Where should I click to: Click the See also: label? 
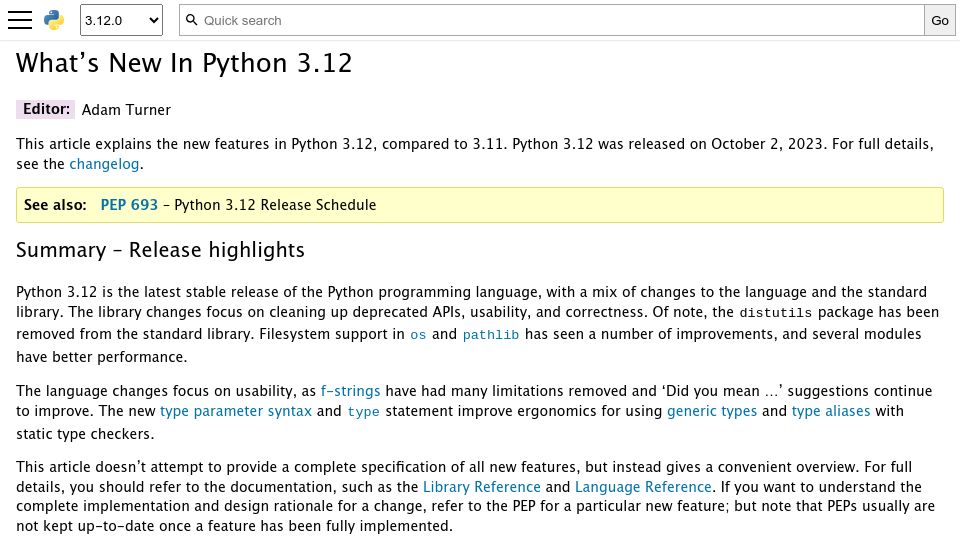coord(55,205)
